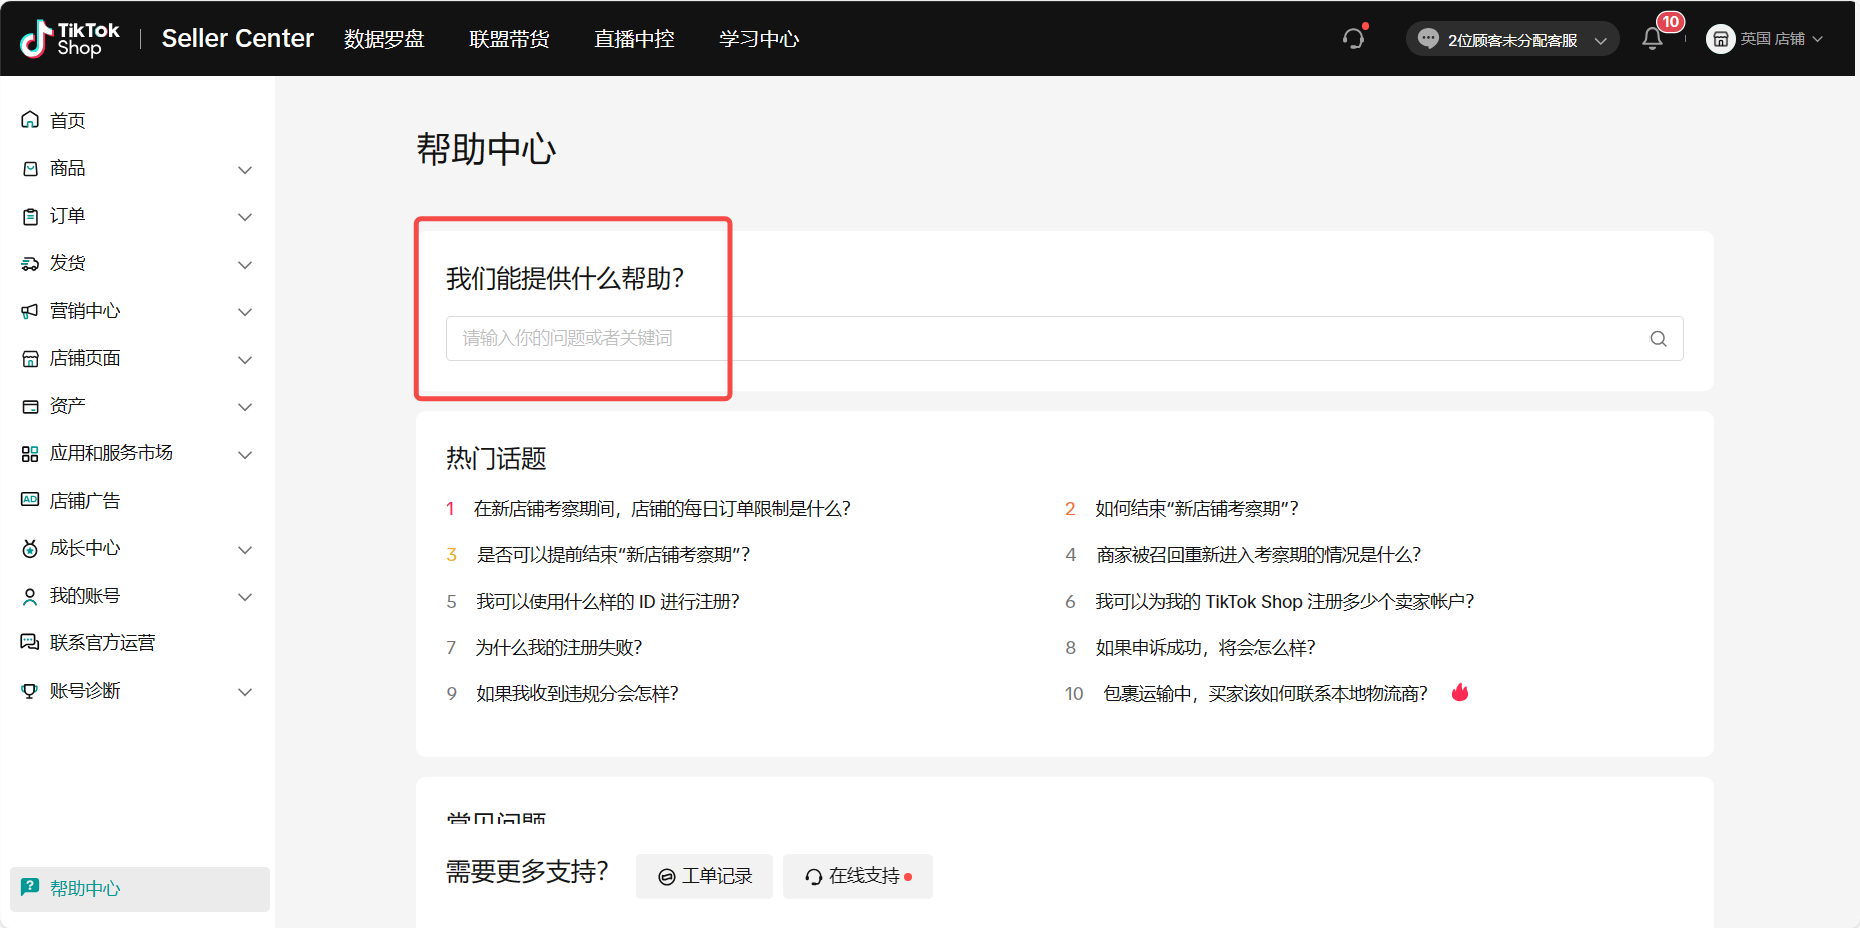This screenshot has width=1860, height=928.
Task: Click the help question search field
Action: pyautogui.click(x=1040, y=339)
